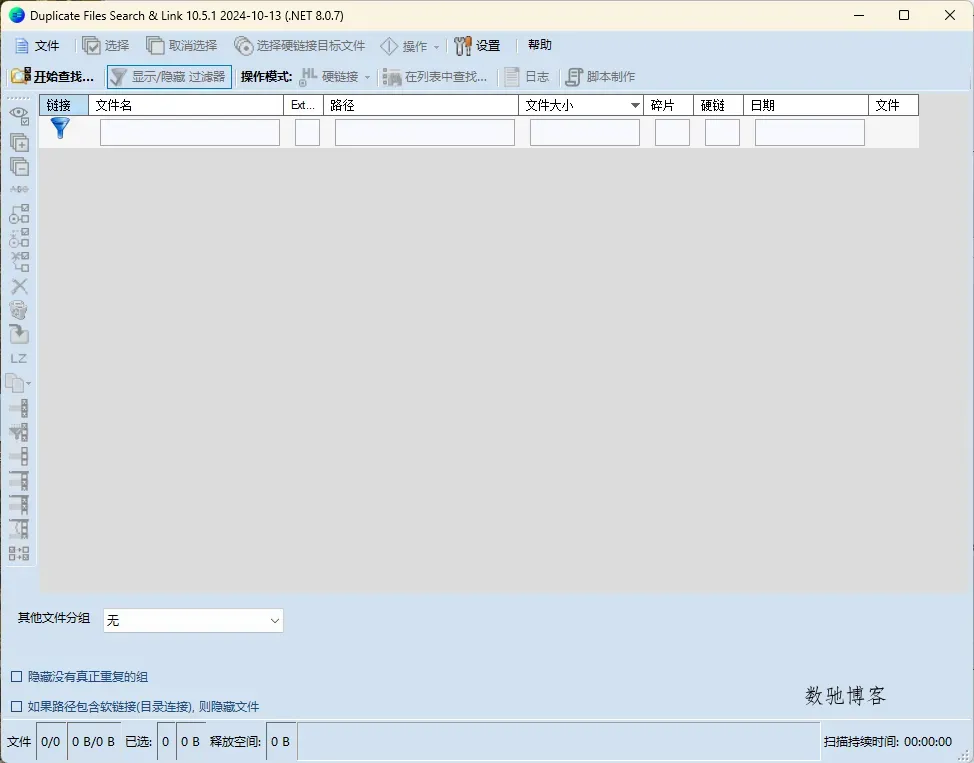The height and width of the screenshot is (763, 974).
Task: Open the copy files dropdown sidebar icon
Action: click(x=19, y=383)
